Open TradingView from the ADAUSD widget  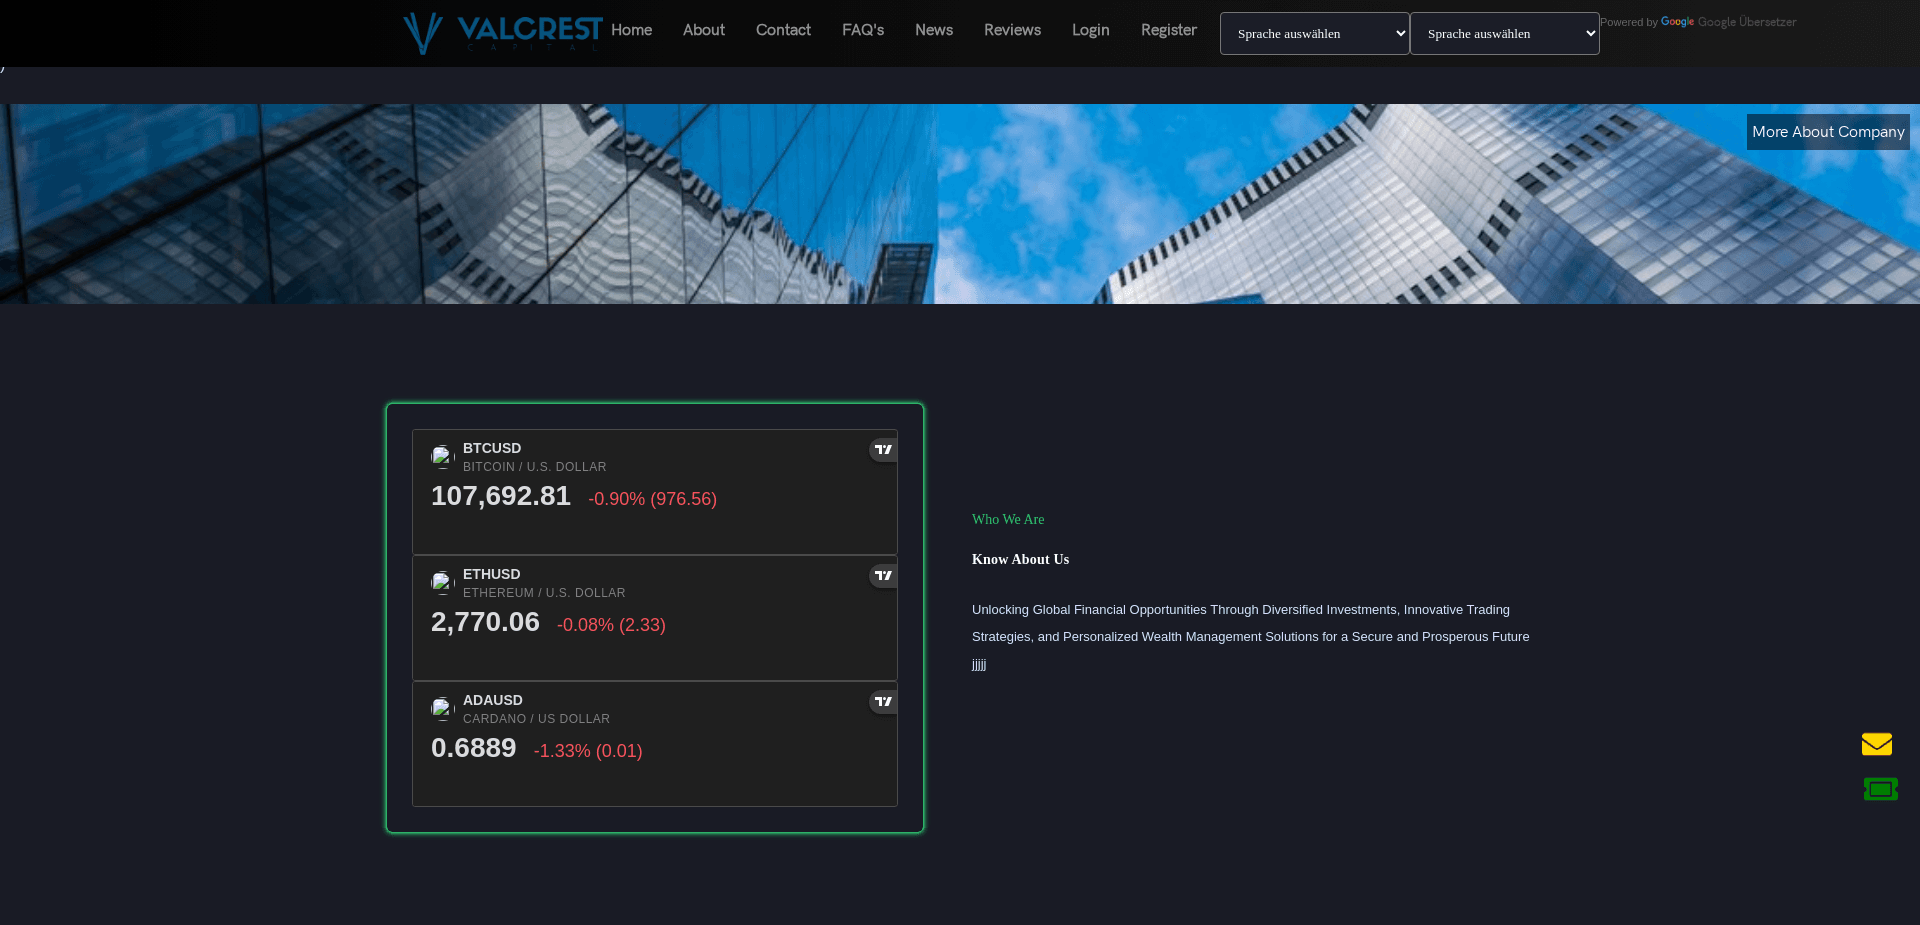click(882, 701)
